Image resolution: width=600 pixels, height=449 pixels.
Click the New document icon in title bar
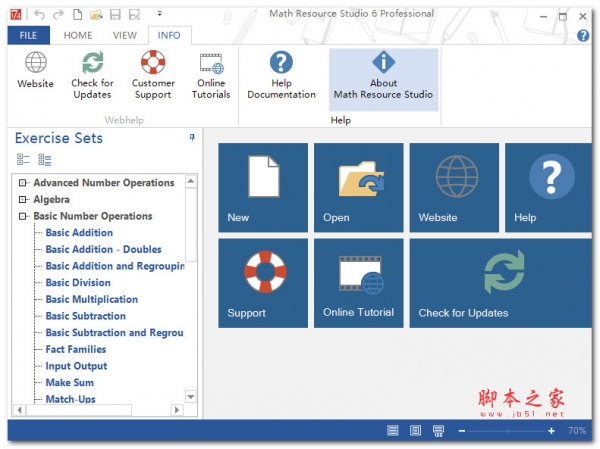click(77, 15)
